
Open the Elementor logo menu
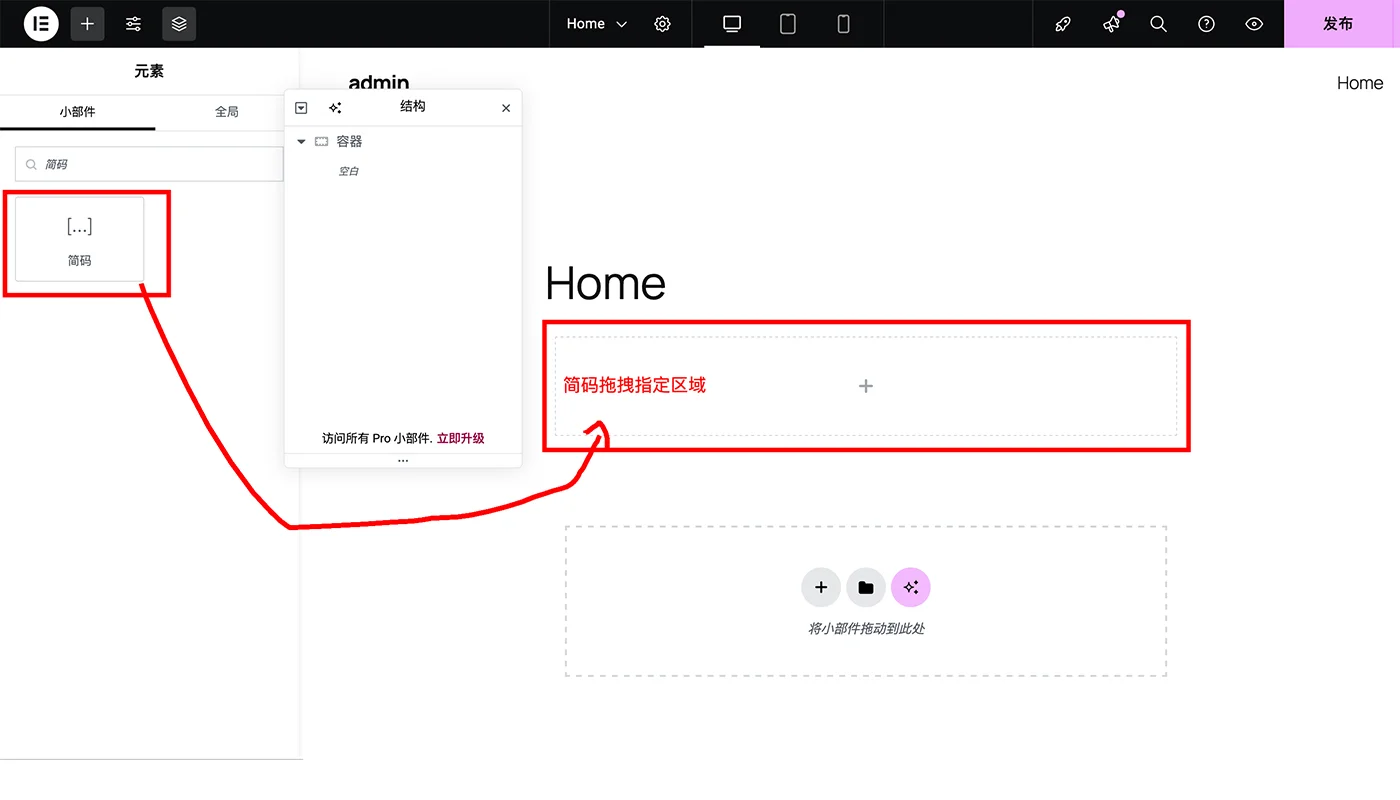[x=40, y=23]
